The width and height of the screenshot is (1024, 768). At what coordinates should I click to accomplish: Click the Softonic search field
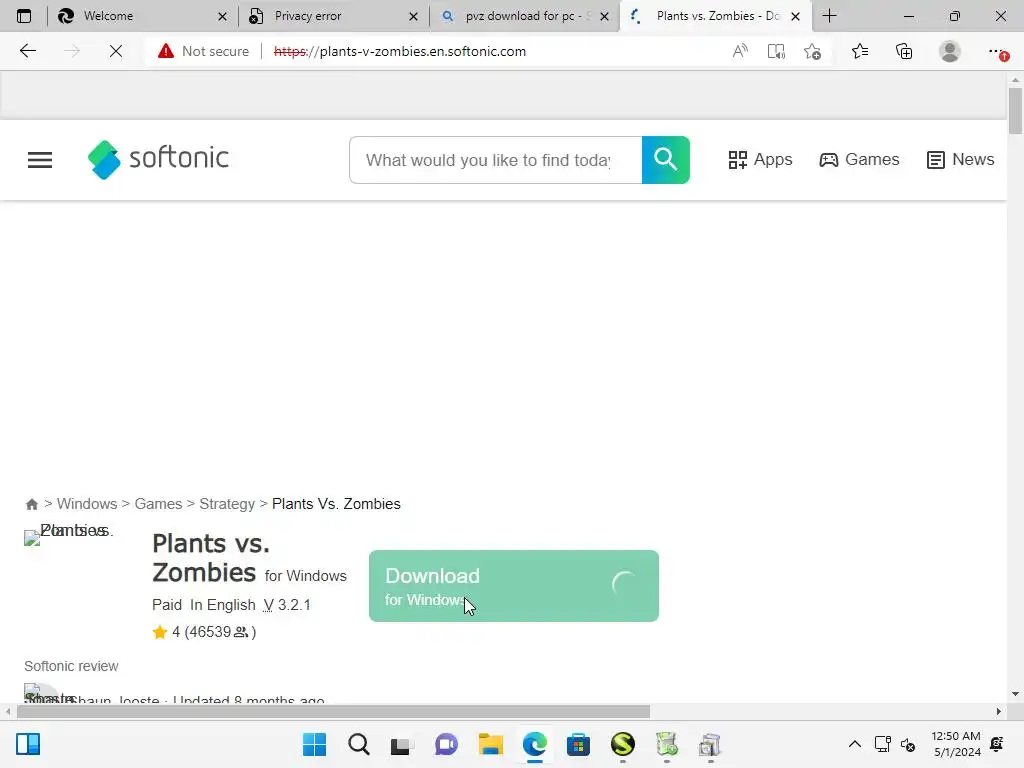[x=496, y=160]
